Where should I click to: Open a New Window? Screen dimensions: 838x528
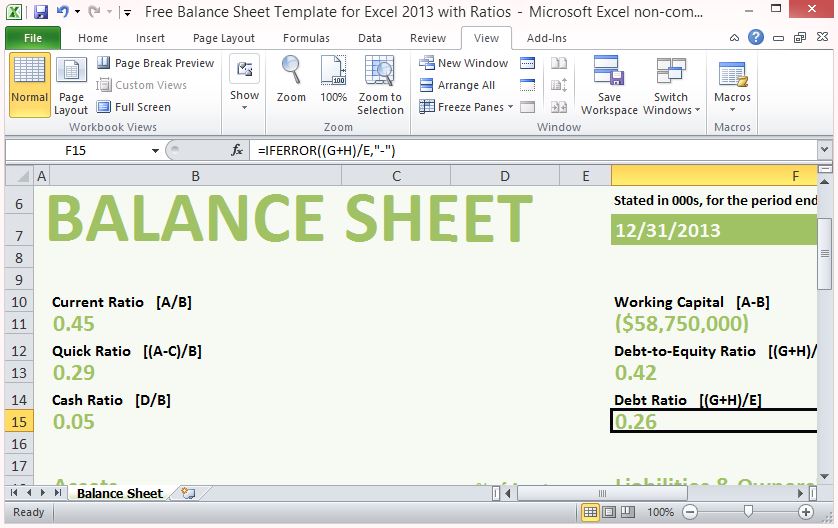463,63
